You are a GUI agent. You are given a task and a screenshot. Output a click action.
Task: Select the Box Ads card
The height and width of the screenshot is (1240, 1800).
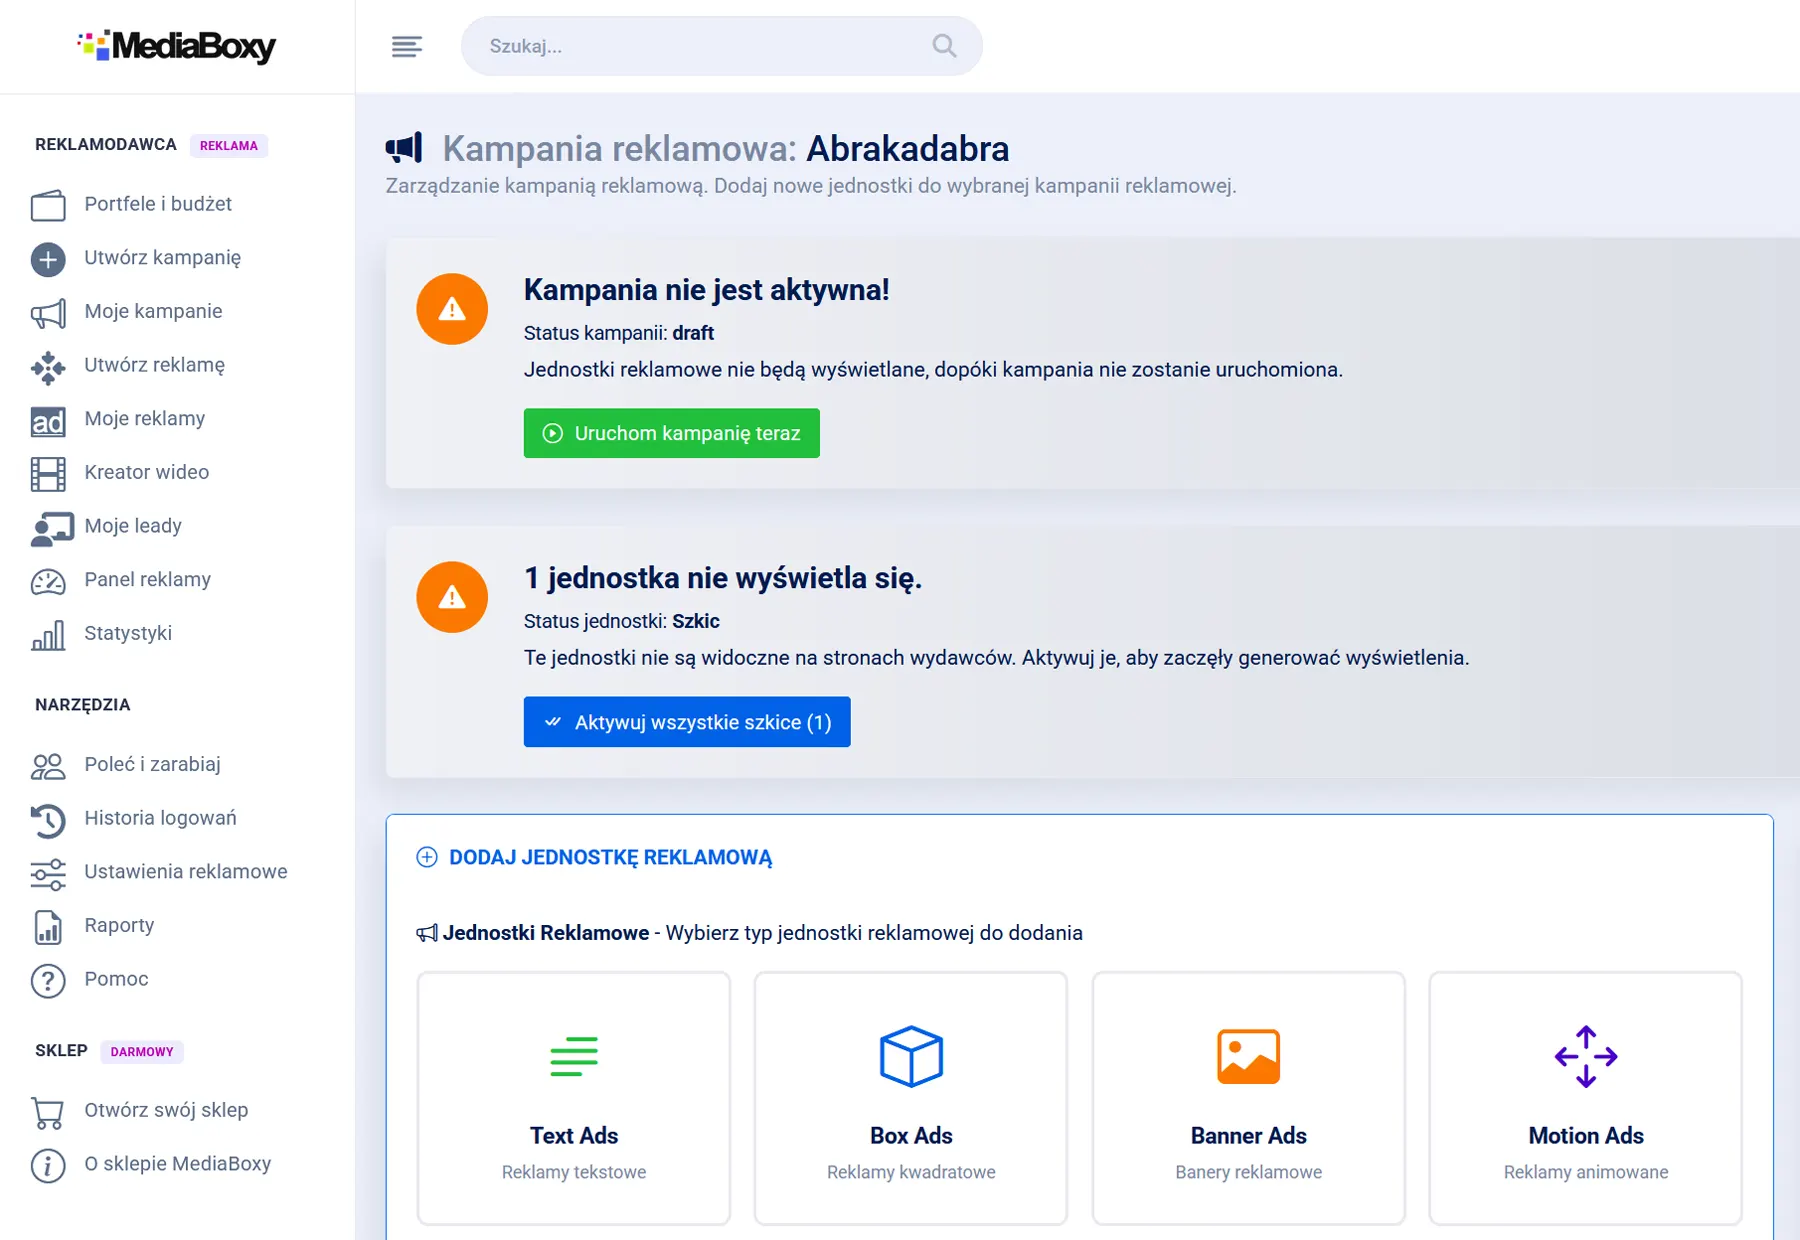coord(911,1098)
